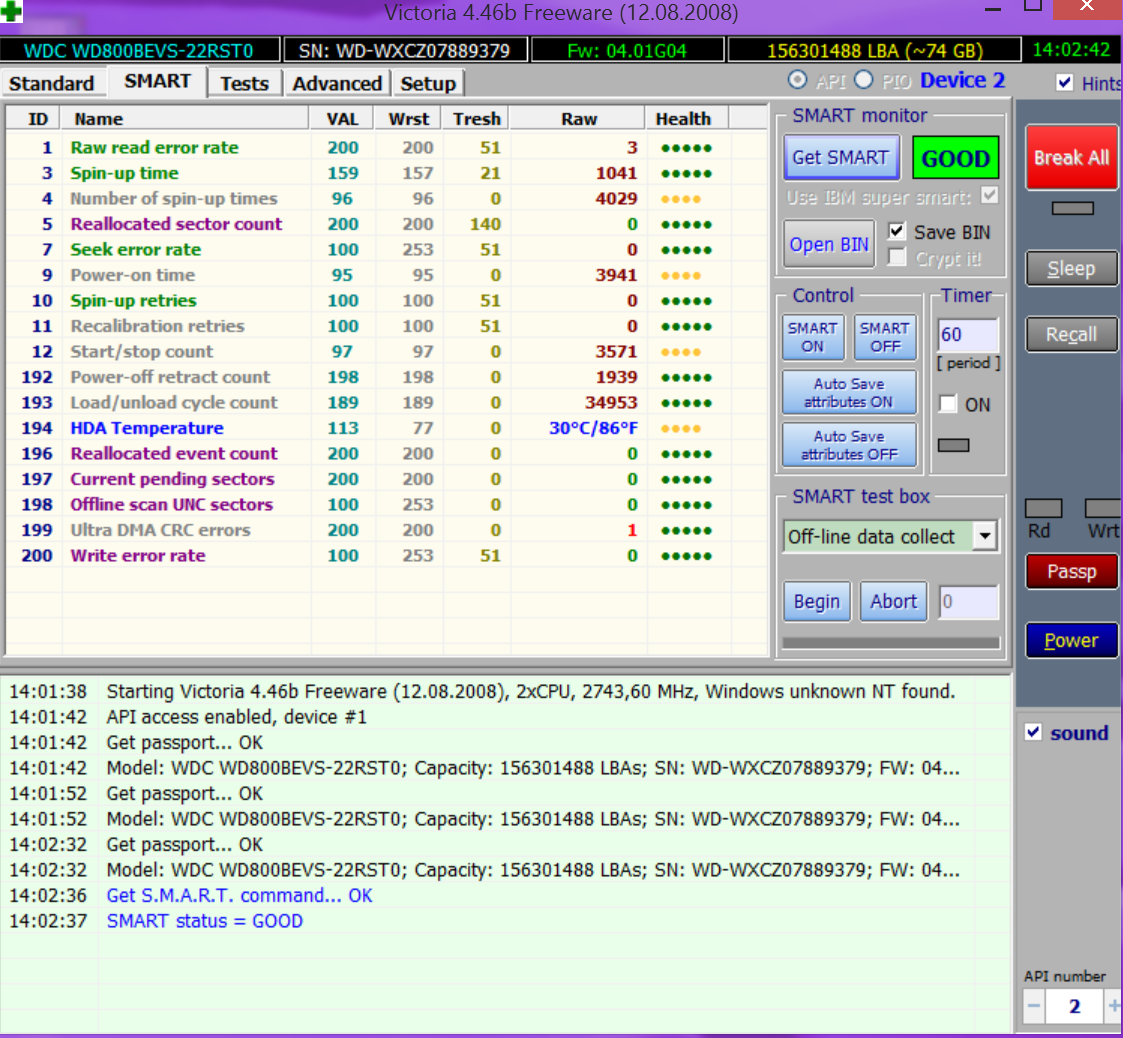Viewport: 1123px width, 1038px height.
Task: Click the Health column header
Action: pyautogui.click(x=688, y=119)
